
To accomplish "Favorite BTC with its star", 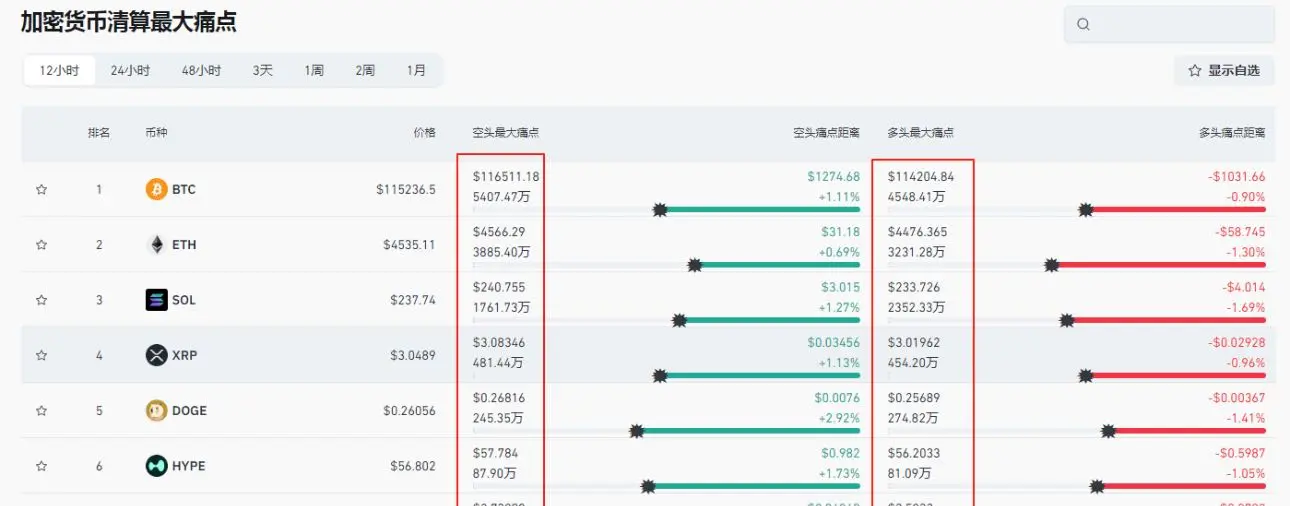I will pyautogui.click(x=41, y=189).
